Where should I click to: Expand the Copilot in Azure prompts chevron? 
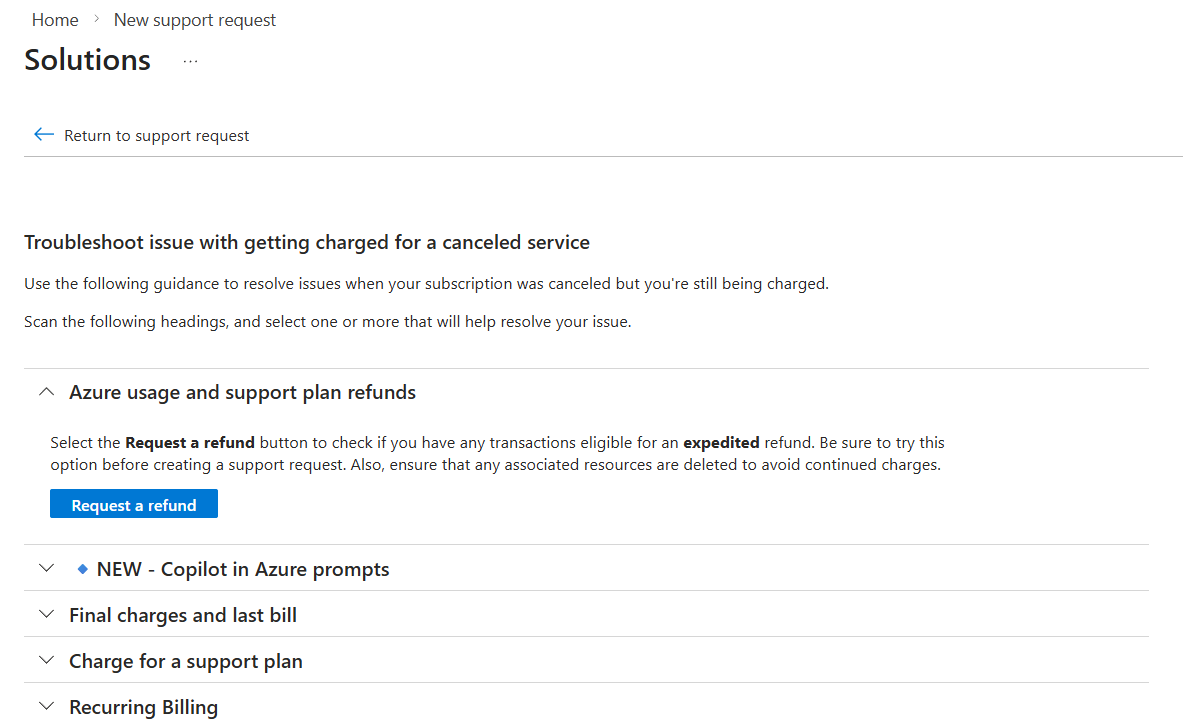(46, 569)
